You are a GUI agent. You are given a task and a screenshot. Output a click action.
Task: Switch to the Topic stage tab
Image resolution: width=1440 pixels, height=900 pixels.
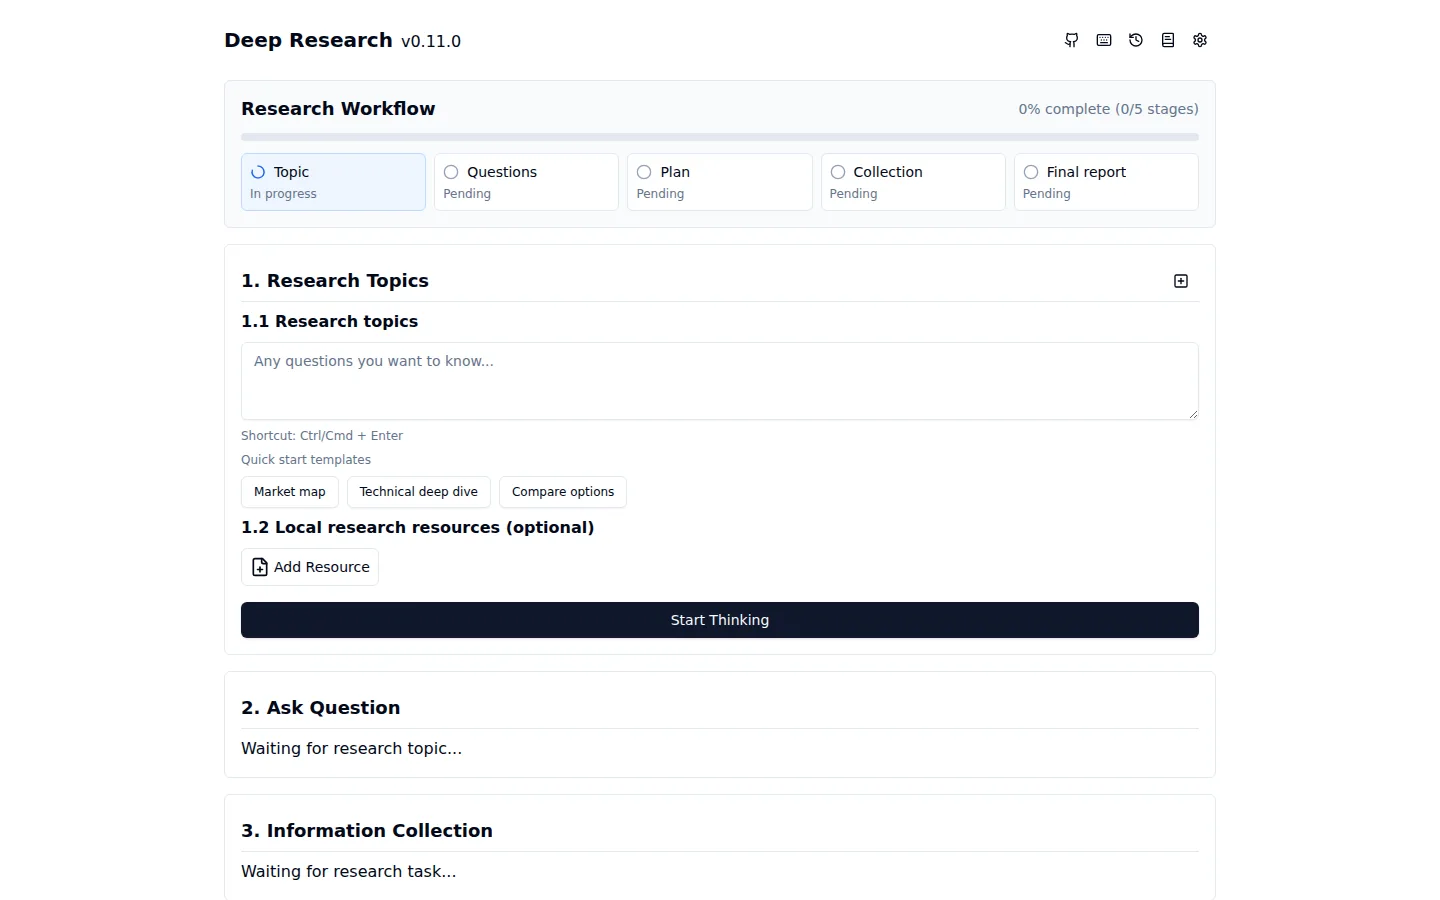pos(333,182)
